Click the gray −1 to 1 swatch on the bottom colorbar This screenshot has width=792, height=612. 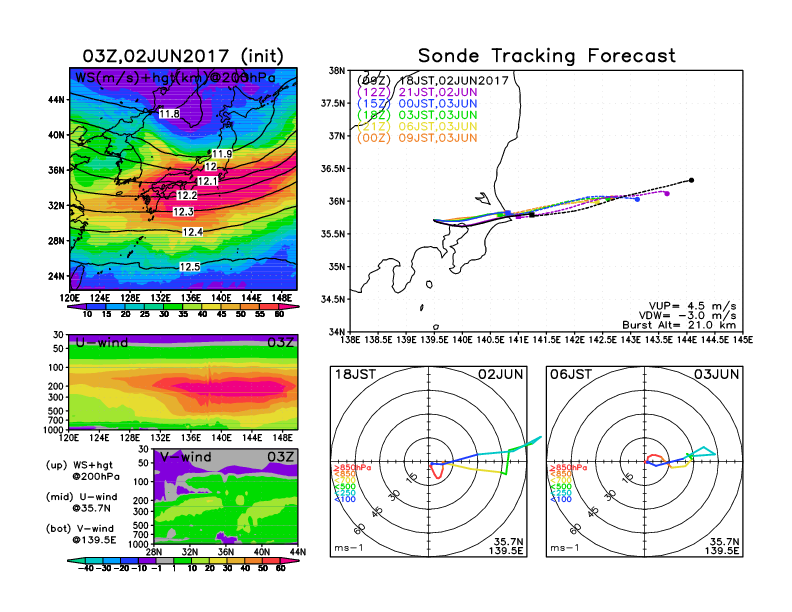[164, 561]
